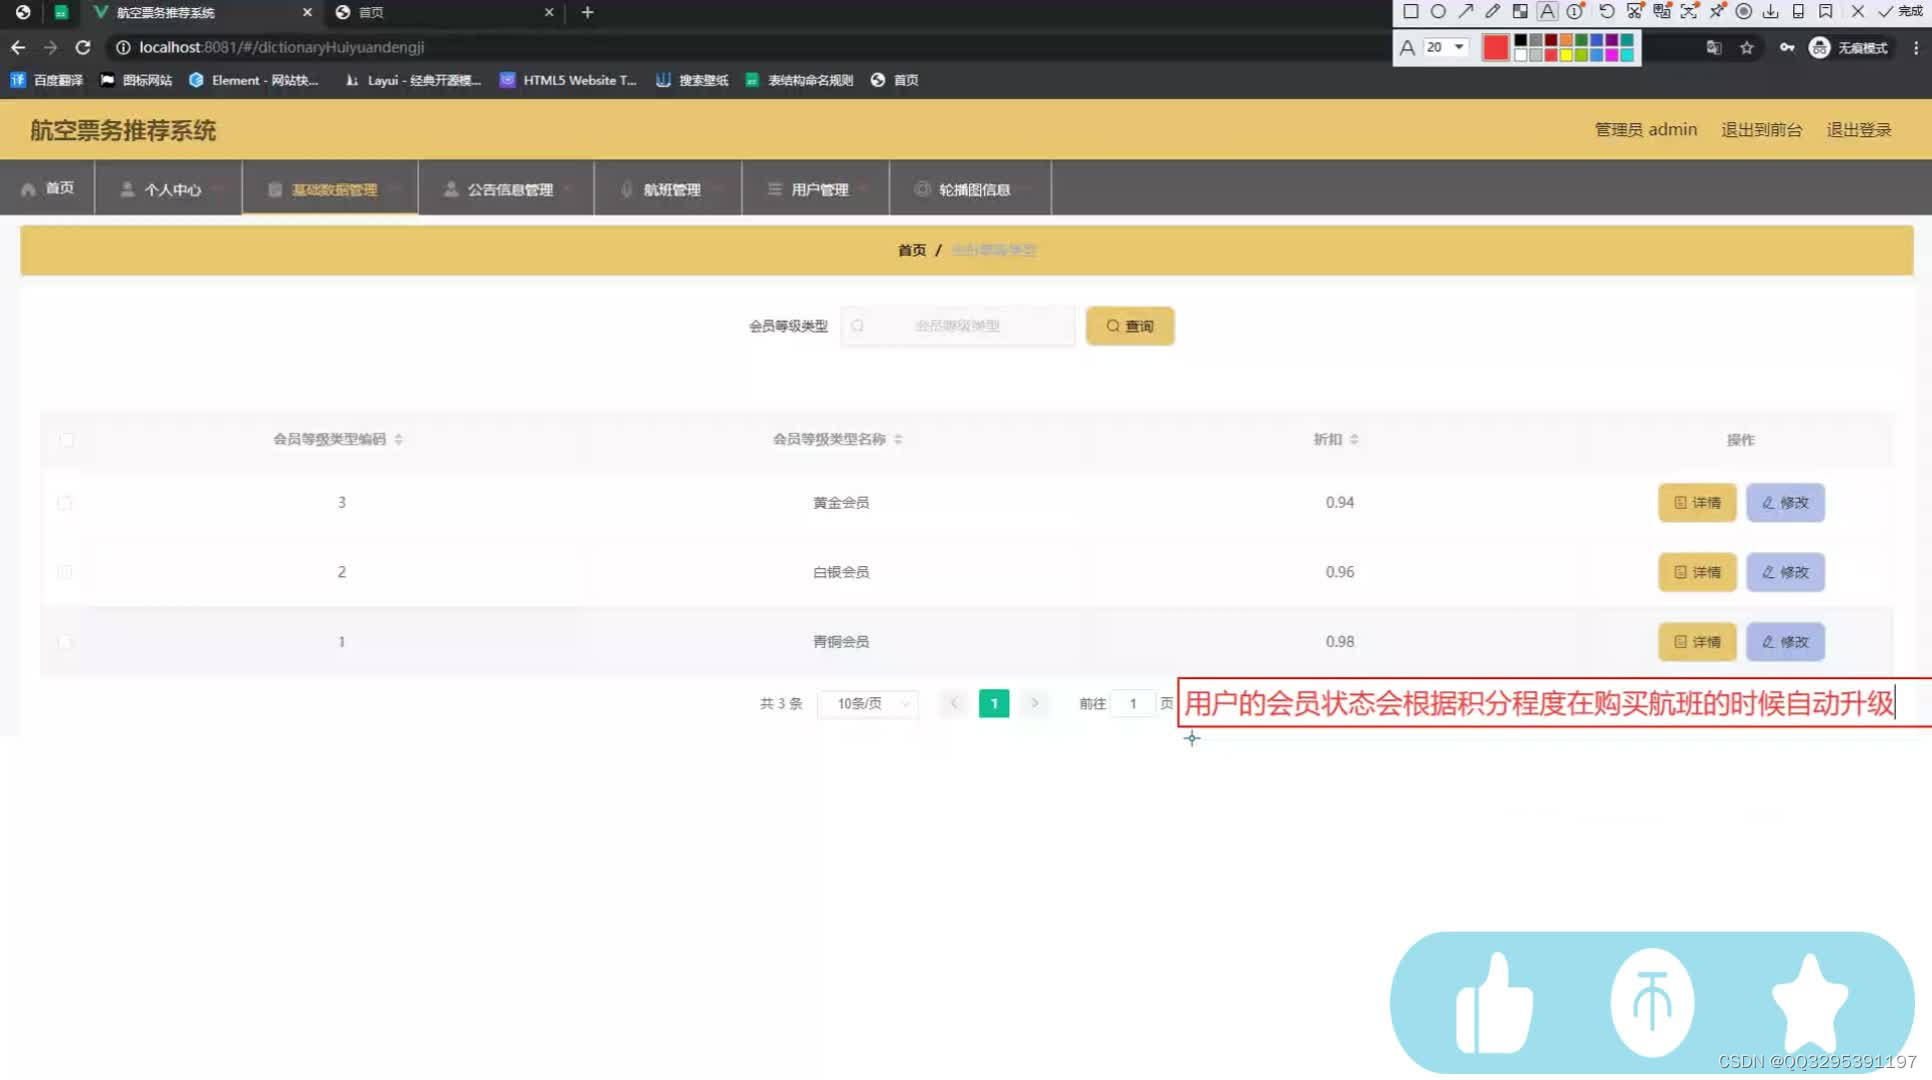Check the 青铜会员 row checkbox

coord(65,642)
